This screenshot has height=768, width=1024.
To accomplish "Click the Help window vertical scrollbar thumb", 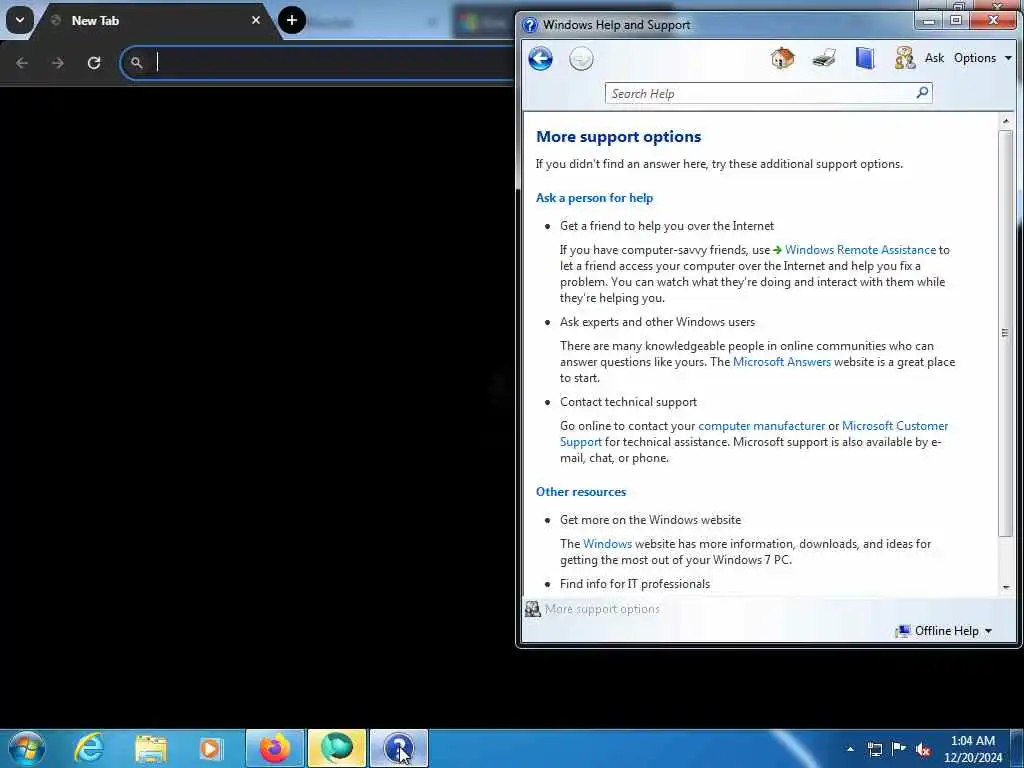I will 1006,333.
